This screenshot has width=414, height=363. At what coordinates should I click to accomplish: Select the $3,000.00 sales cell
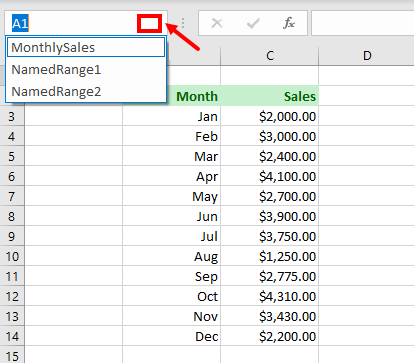click(270, 136)
